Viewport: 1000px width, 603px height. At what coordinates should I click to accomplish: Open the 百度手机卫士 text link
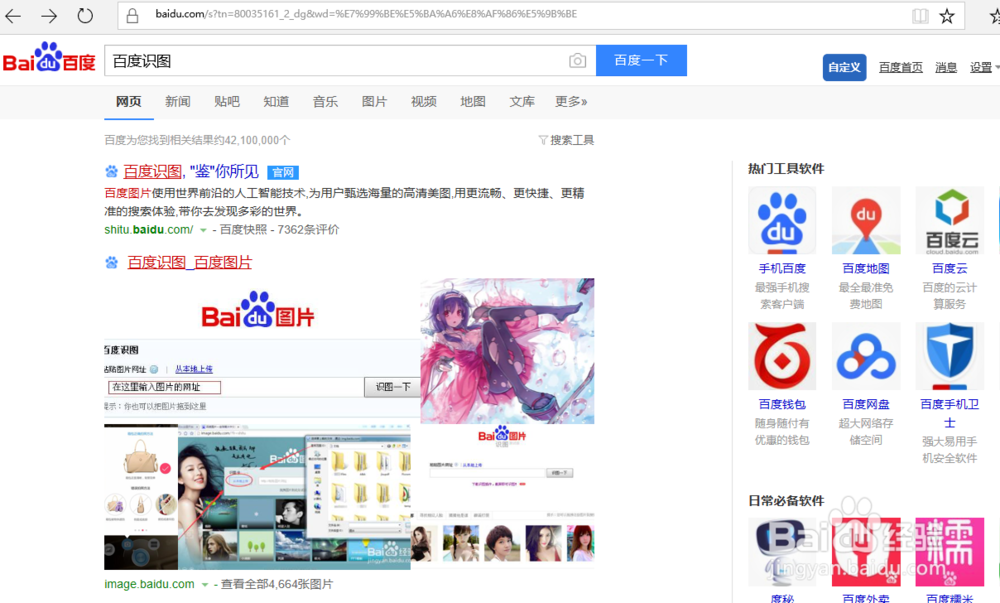[x=950, y=413]
